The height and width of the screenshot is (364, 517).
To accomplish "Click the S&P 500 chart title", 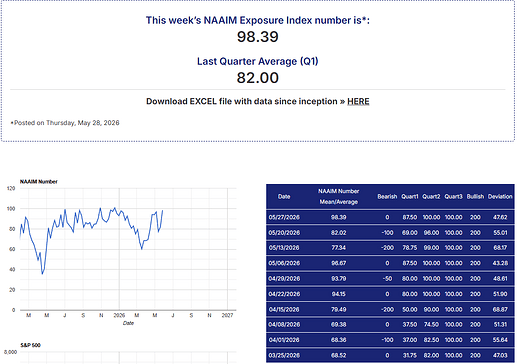I will (x=30, y=345).
